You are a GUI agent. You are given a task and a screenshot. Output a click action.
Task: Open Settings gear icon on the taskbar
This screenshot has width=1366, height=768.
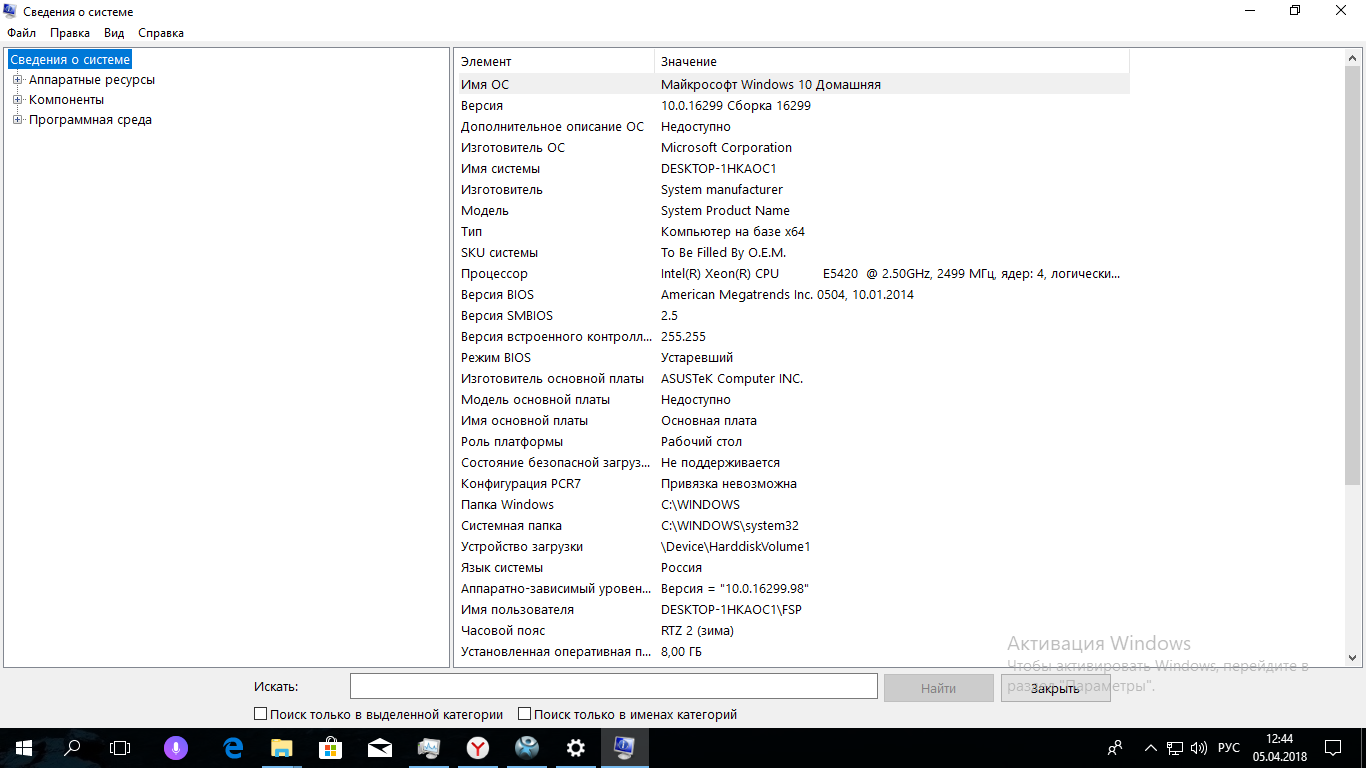click(x=576, y=748)
